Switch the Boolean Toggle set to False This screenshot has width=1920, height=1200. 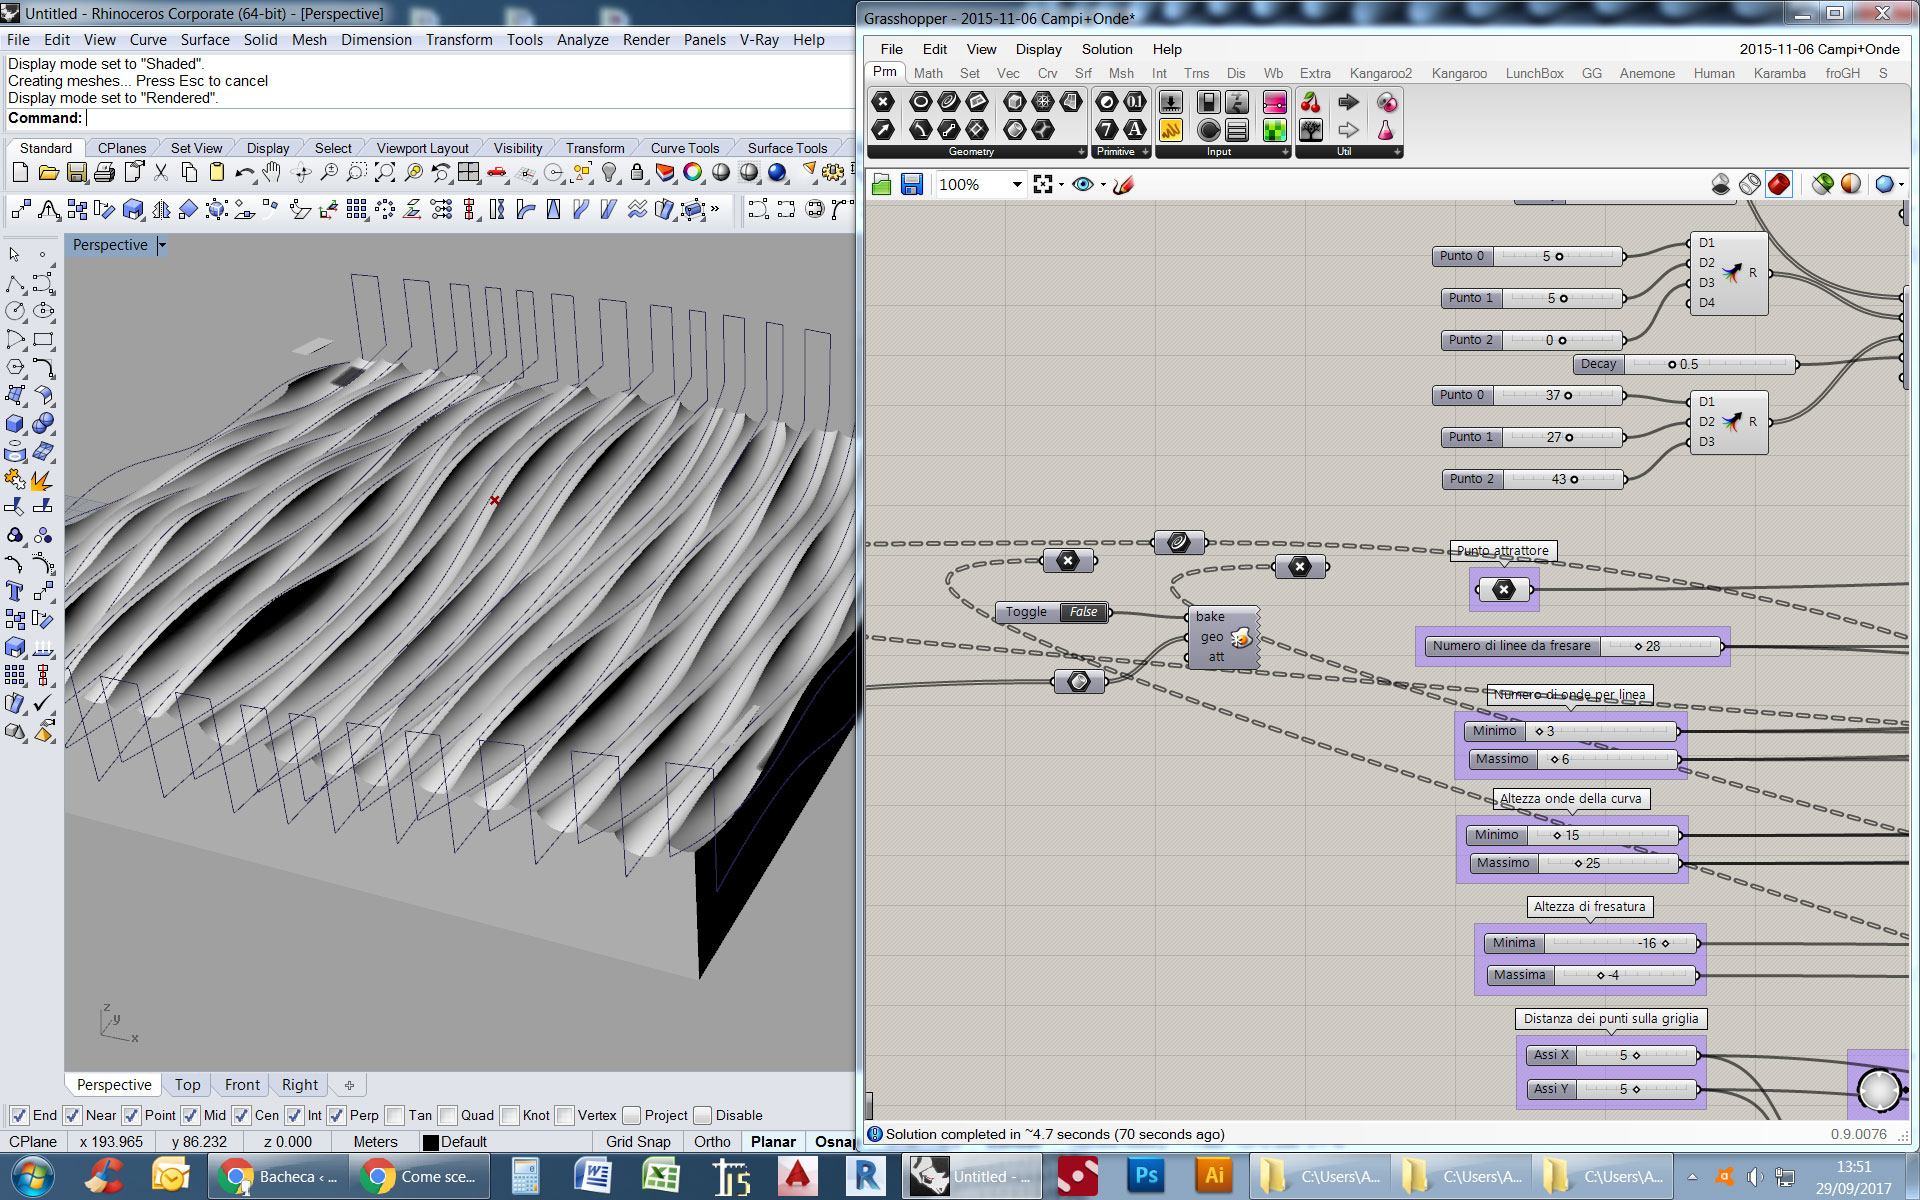pos(1083,612)
